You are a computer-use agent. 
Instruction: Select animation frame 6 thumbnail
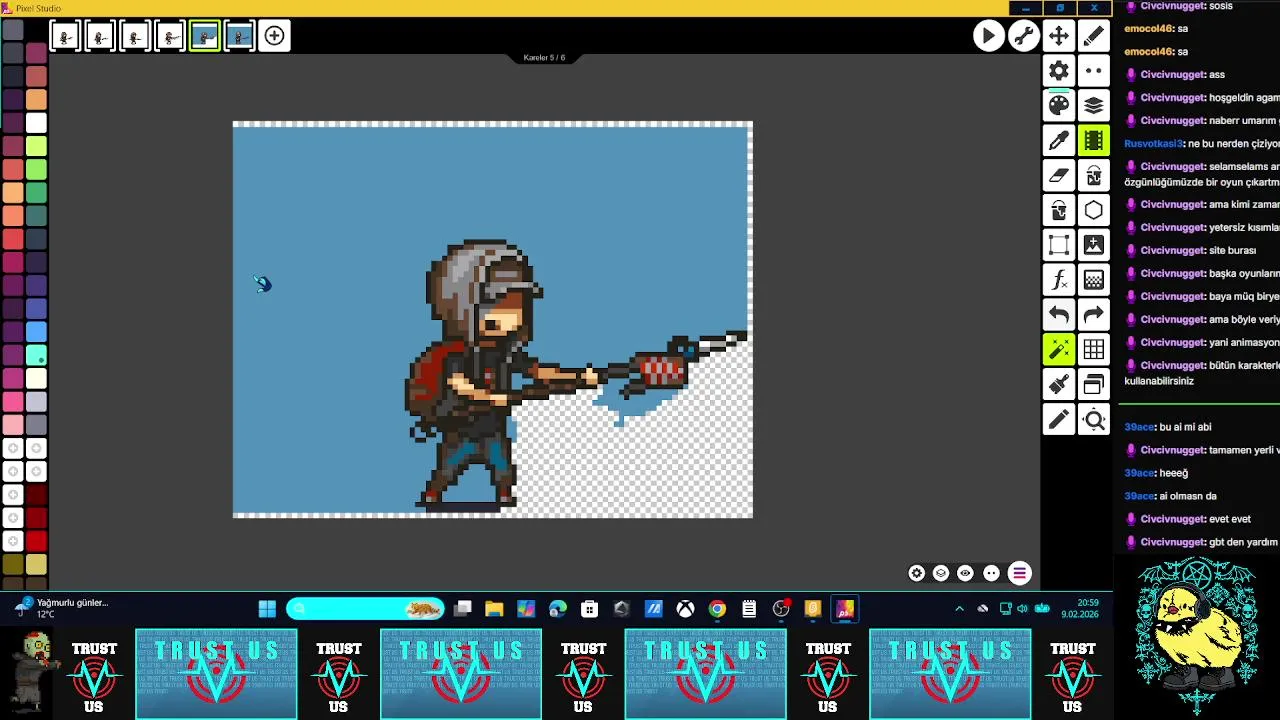coord(239,37)
